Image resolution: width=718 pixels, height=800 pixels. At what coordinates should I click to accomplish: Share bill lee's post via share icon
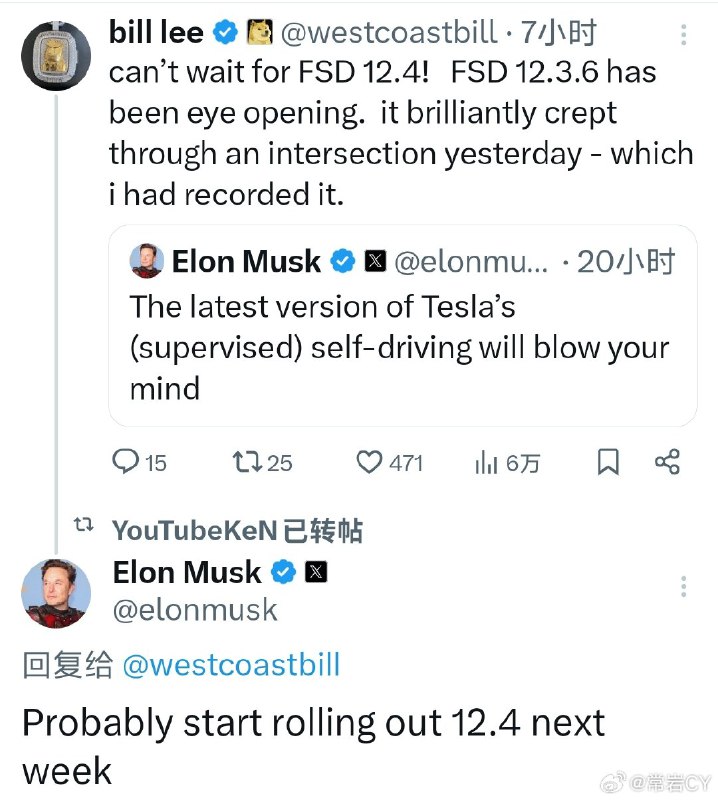click(x=667, y=462)
